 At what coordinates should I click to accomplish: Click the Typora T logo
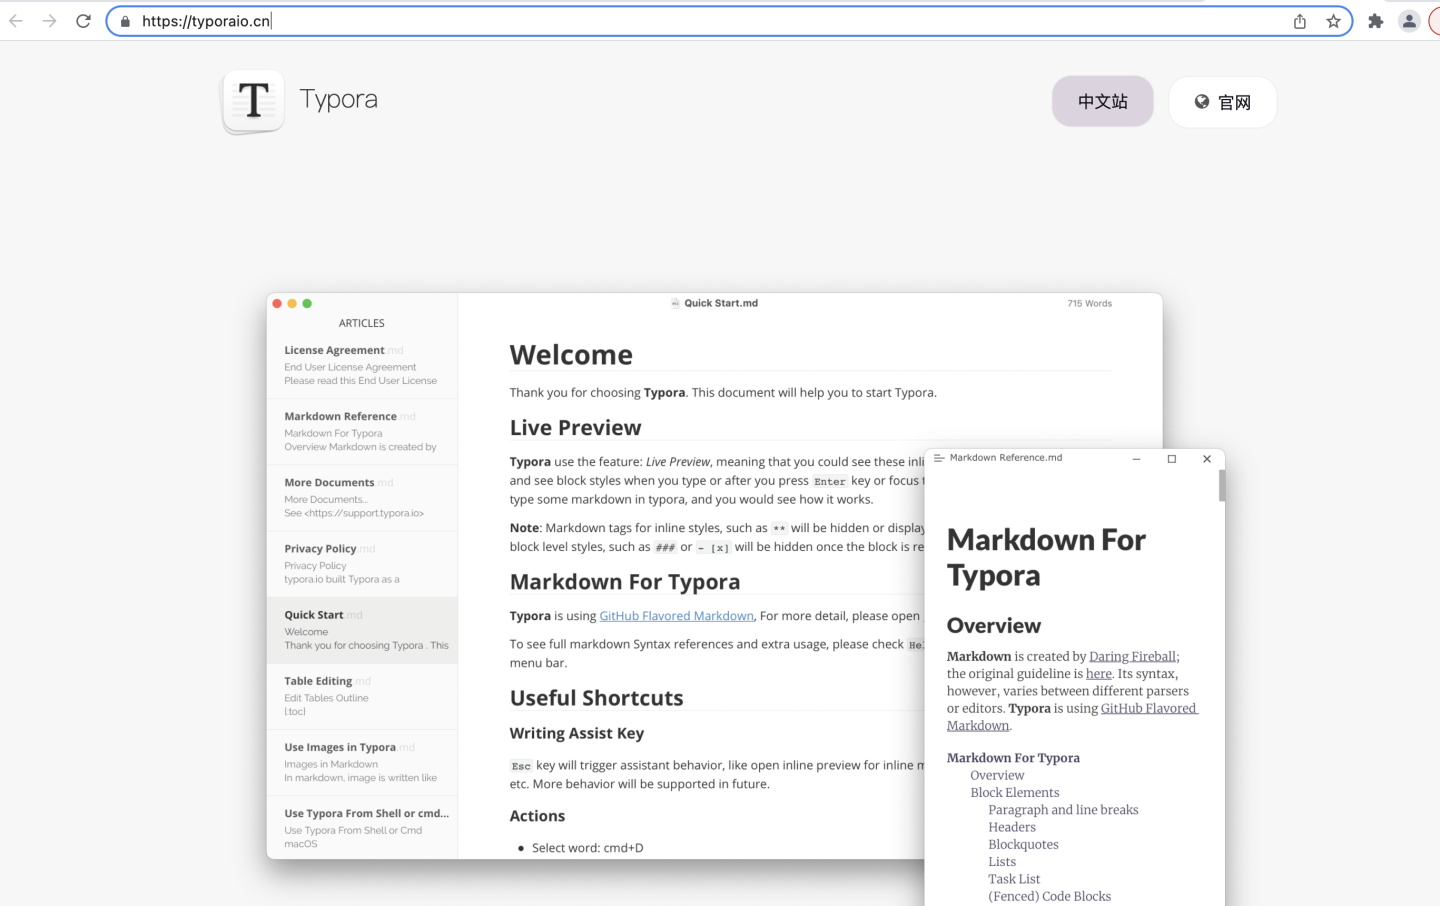click(x=253, y=102)
